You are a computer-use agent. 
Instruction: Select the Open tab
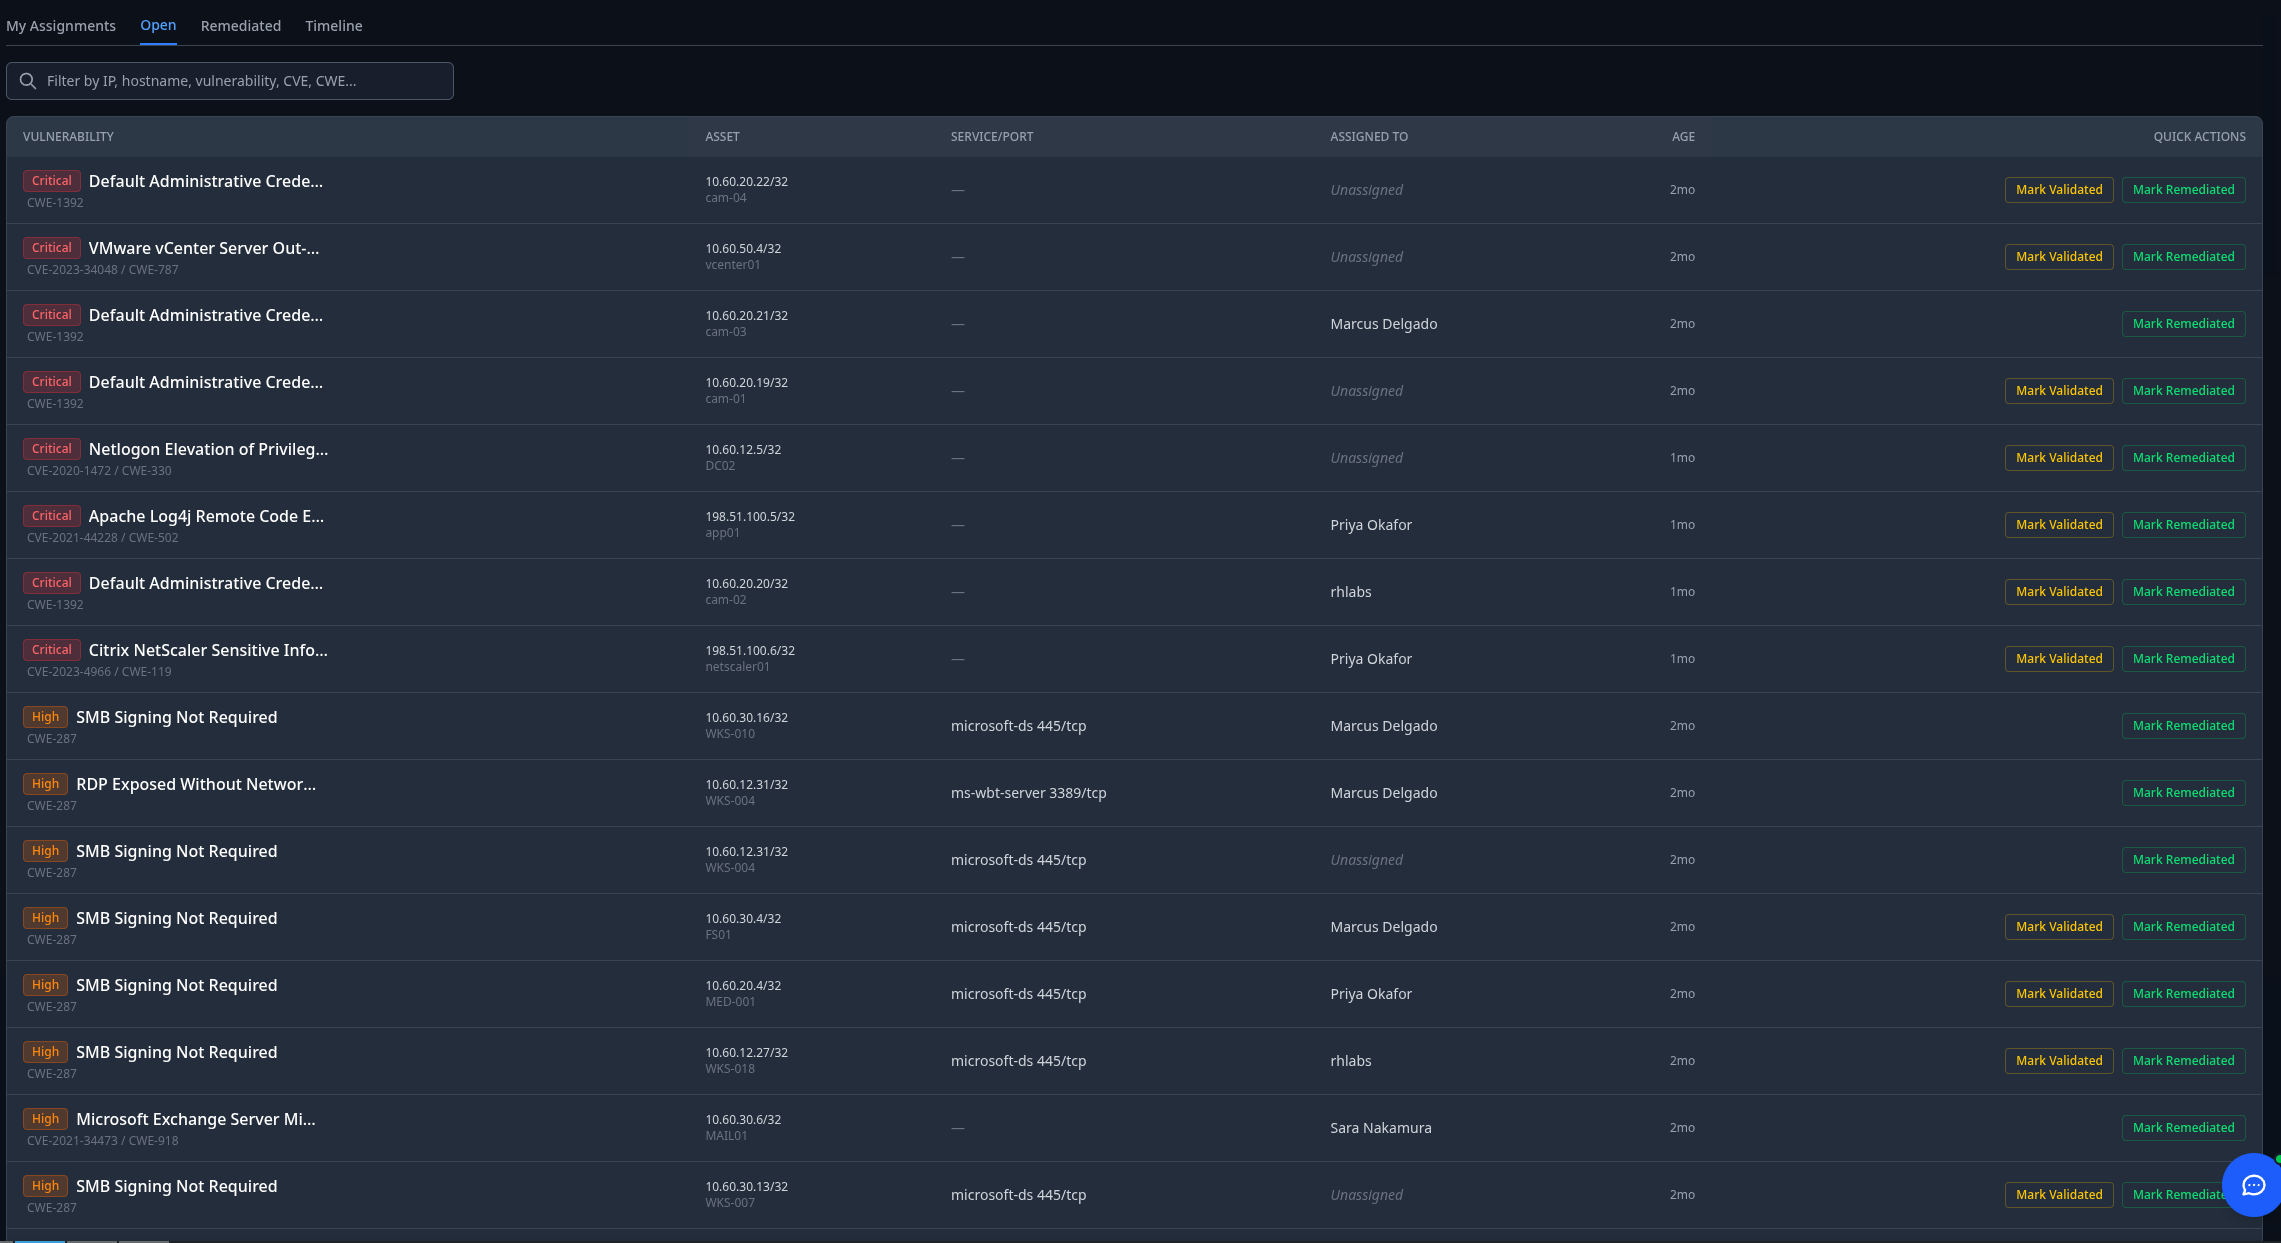coord(158,25)
